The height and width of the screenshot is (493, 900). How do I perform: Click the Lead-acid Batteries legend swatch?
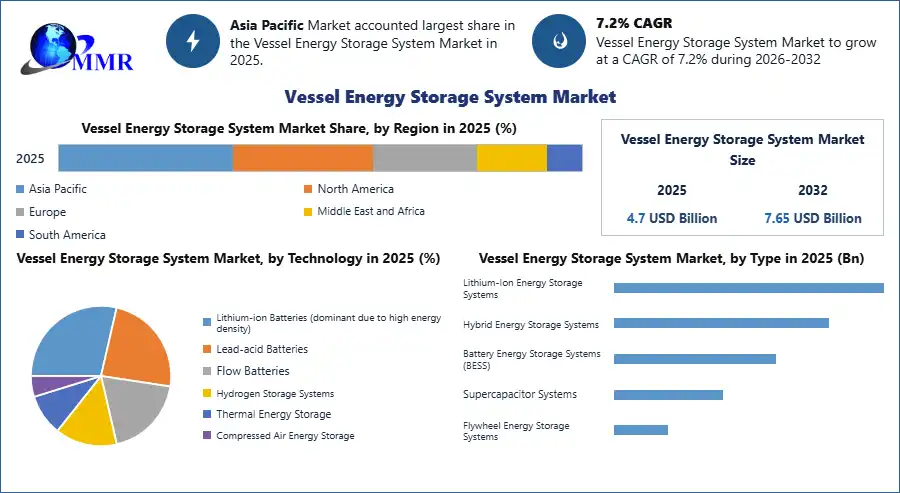pos(207,349)
